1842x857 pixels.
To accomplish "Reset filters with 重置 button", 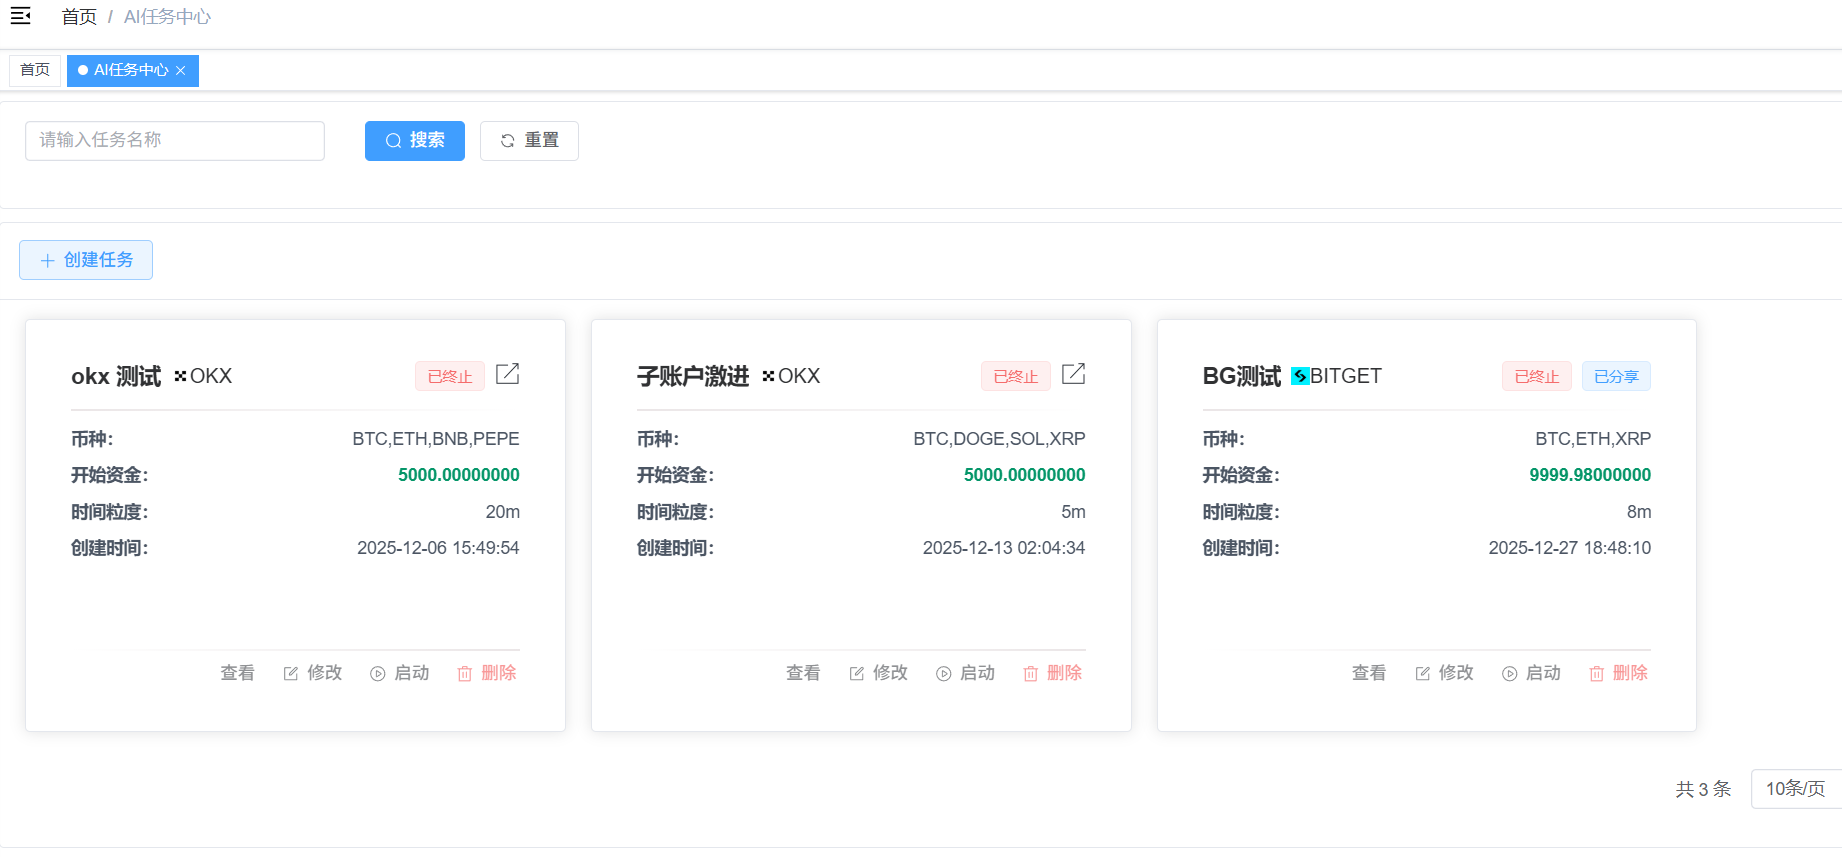I will (529, 141).
